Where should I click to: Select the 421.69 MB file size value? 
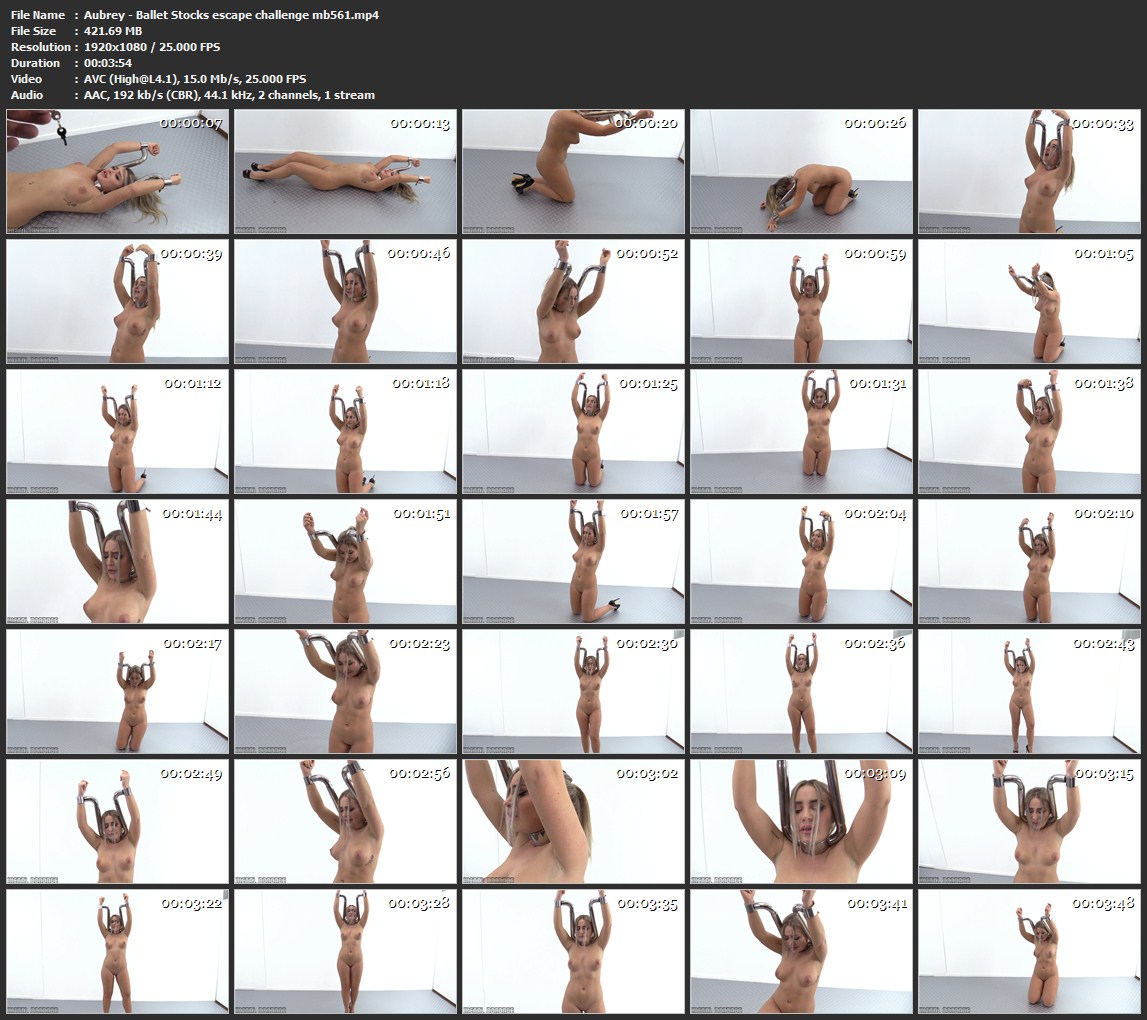[x=114, y=31]
